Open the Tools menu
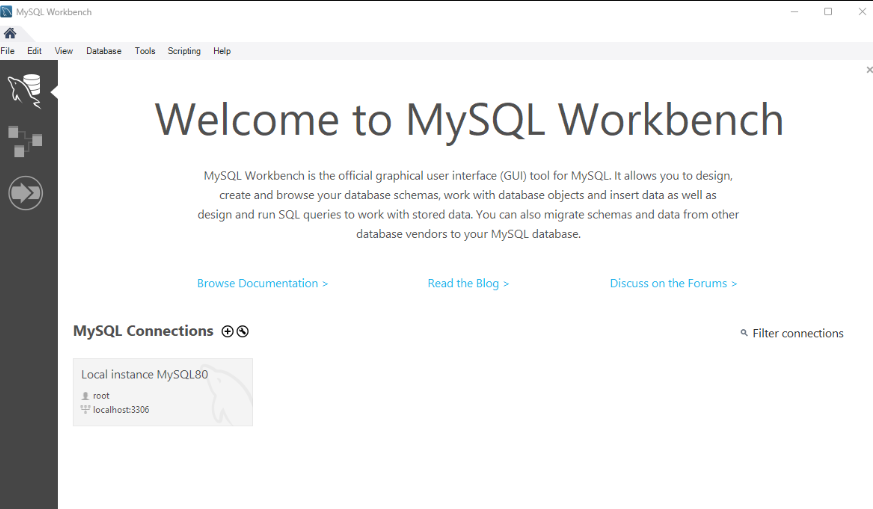873x509 pixels. (x=145, y=51)
